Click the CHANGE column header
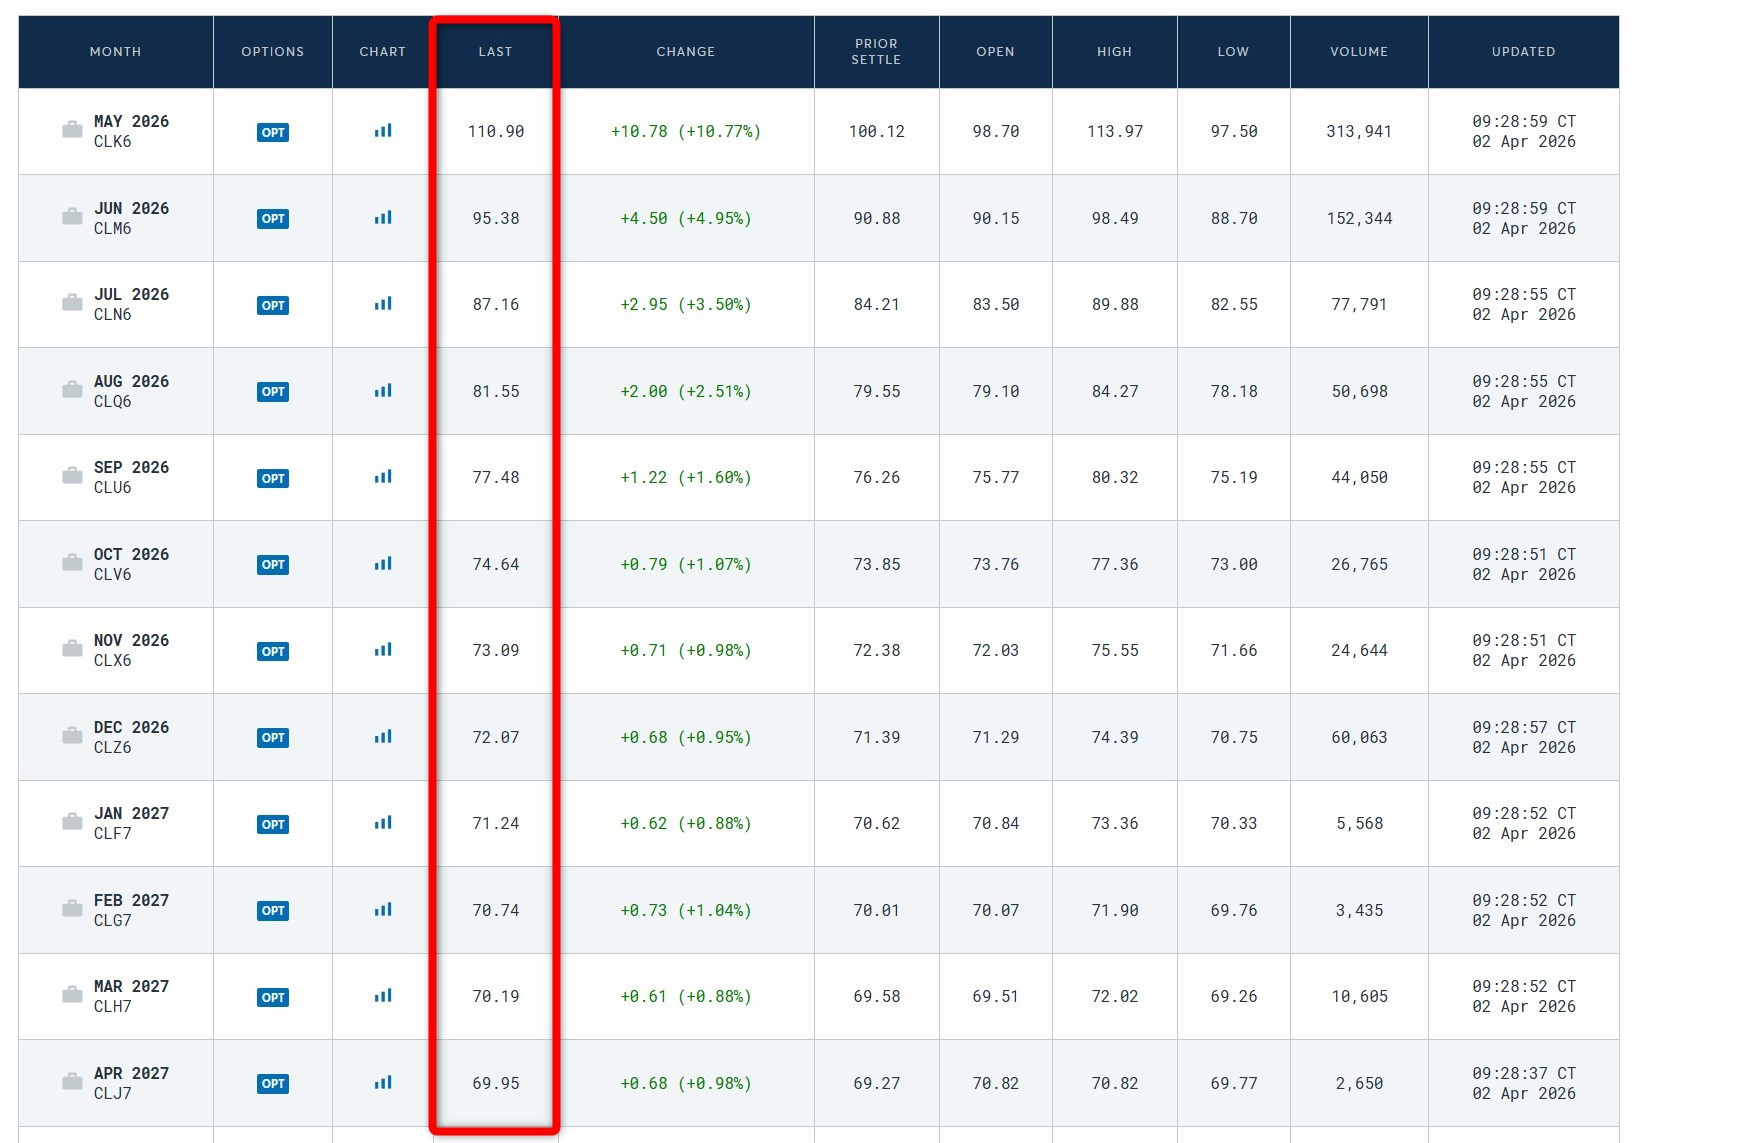Viewport: 1750px width, 1143px height. (x=685, y=52)
